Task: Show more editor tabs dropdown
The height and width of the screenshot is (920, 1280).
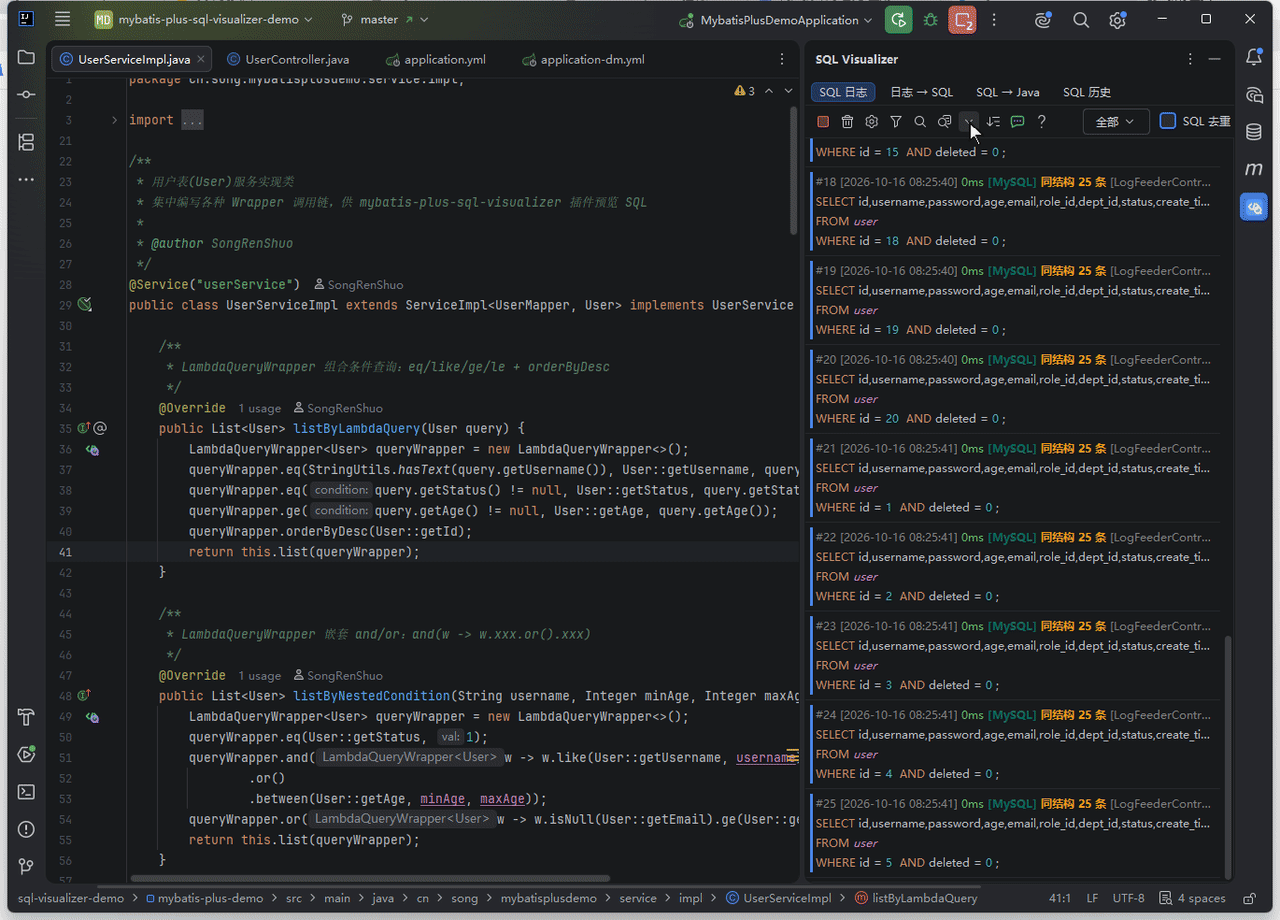Action: (x=782, y=59)
